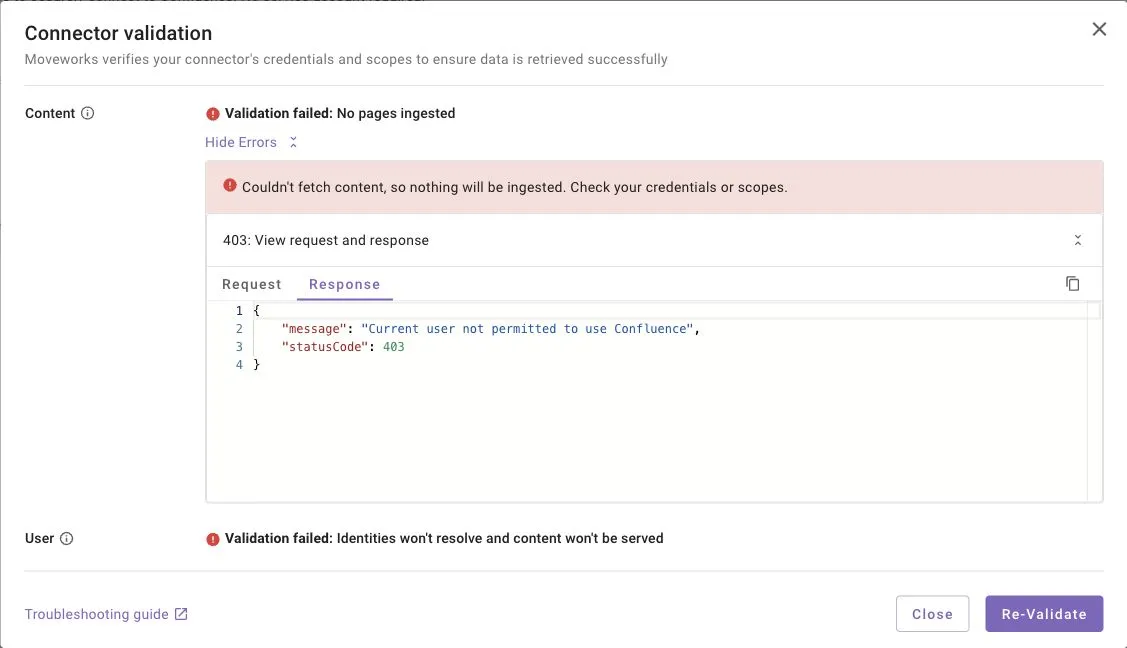Click the error icon in the pink banner
The image size is (1127, 648).
[229, 185]
